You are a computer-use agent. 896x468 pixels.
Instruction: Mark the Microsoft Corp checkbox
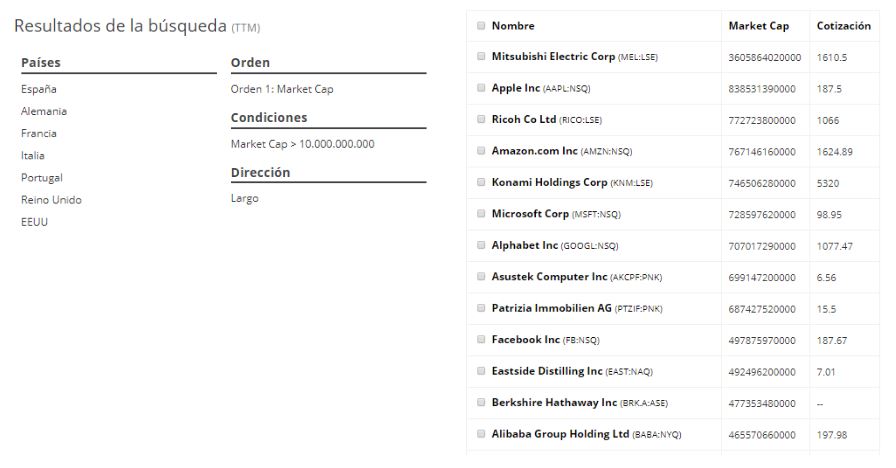point(481,214)
